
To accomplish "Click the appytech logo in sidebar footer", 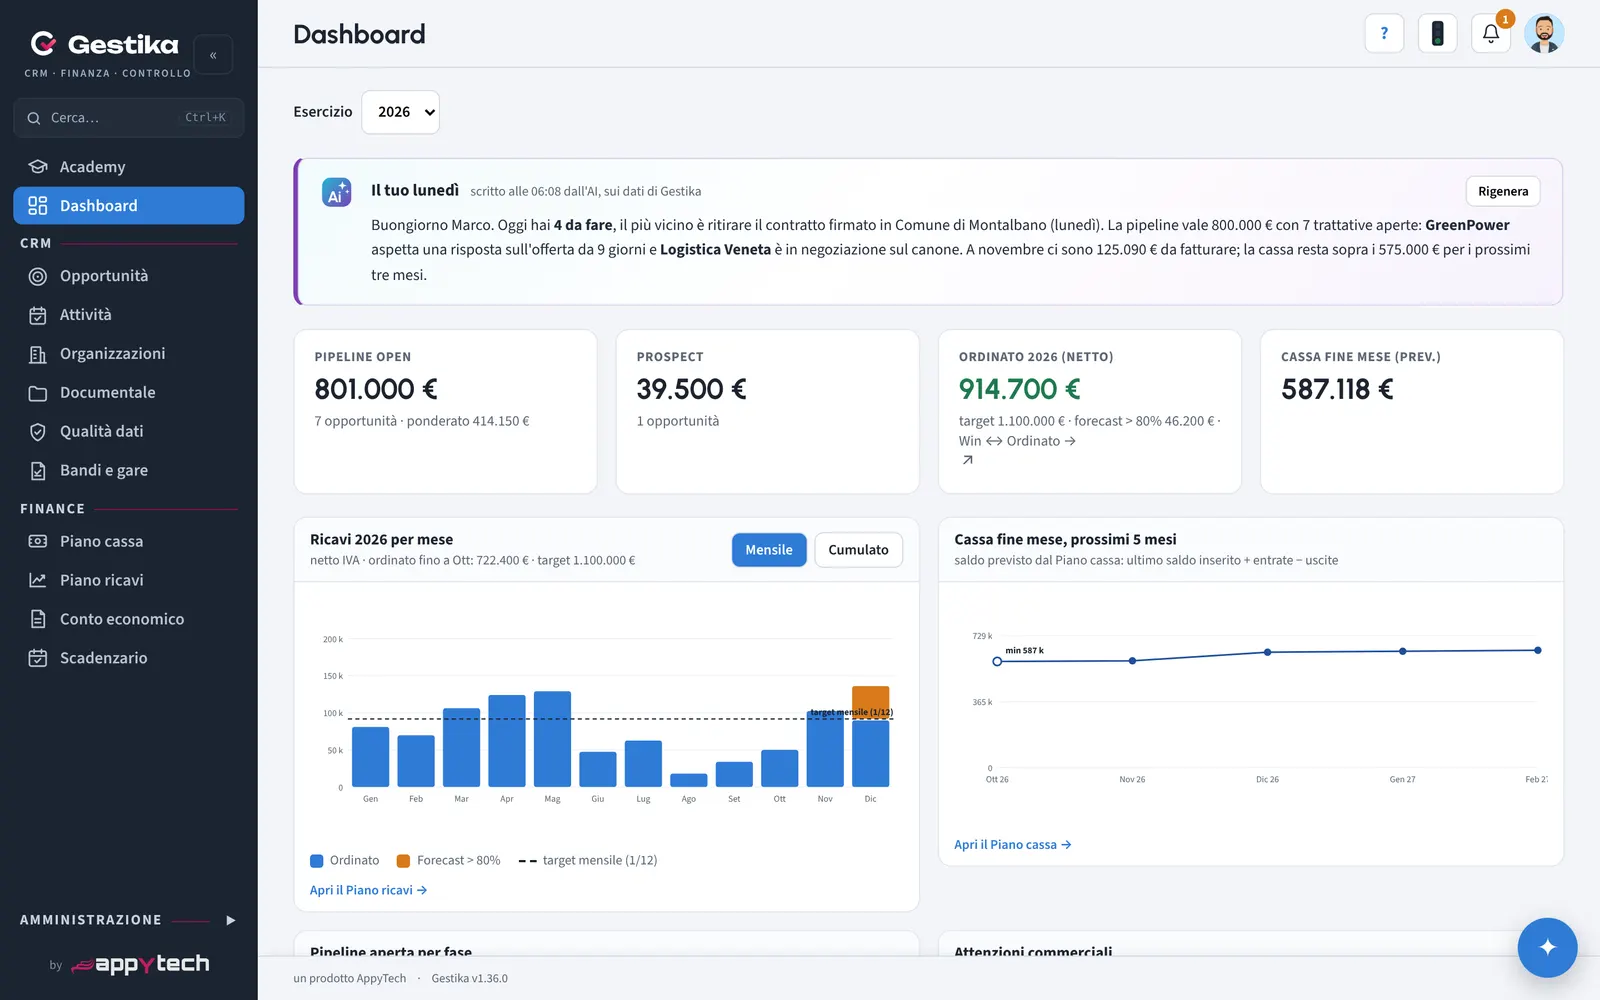I will tap(141, 964).
